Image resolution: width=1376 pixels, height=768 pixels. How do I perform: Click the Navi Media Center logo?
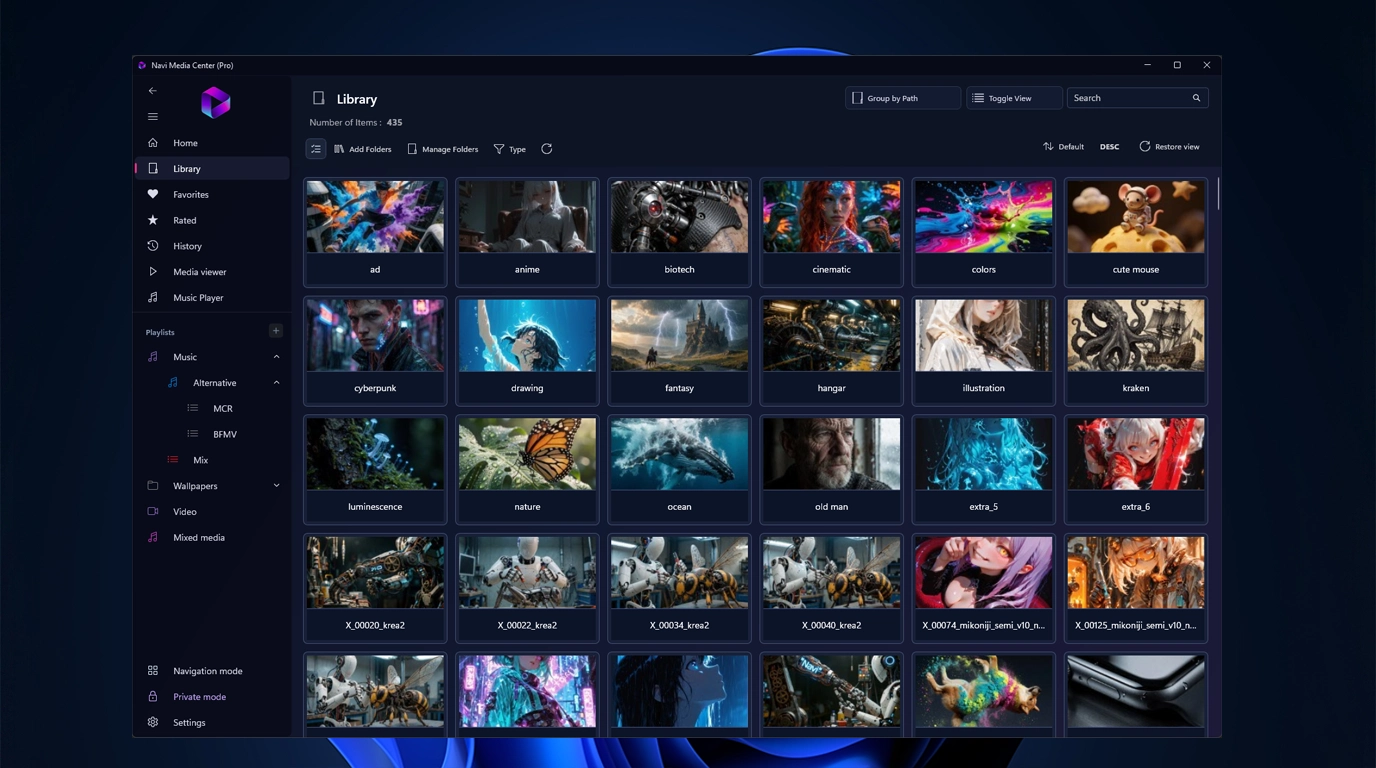pyautogui.click(x=215, y=102)
